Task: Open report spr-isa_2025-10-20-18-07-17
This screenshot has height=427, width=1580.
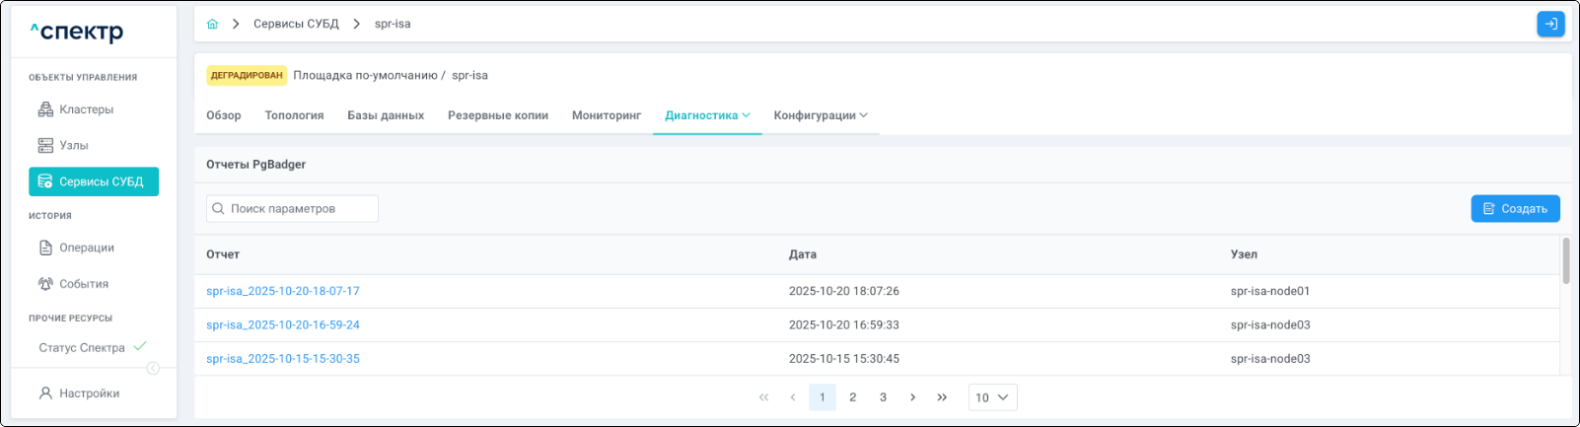Action: click(x=283, y=291)
